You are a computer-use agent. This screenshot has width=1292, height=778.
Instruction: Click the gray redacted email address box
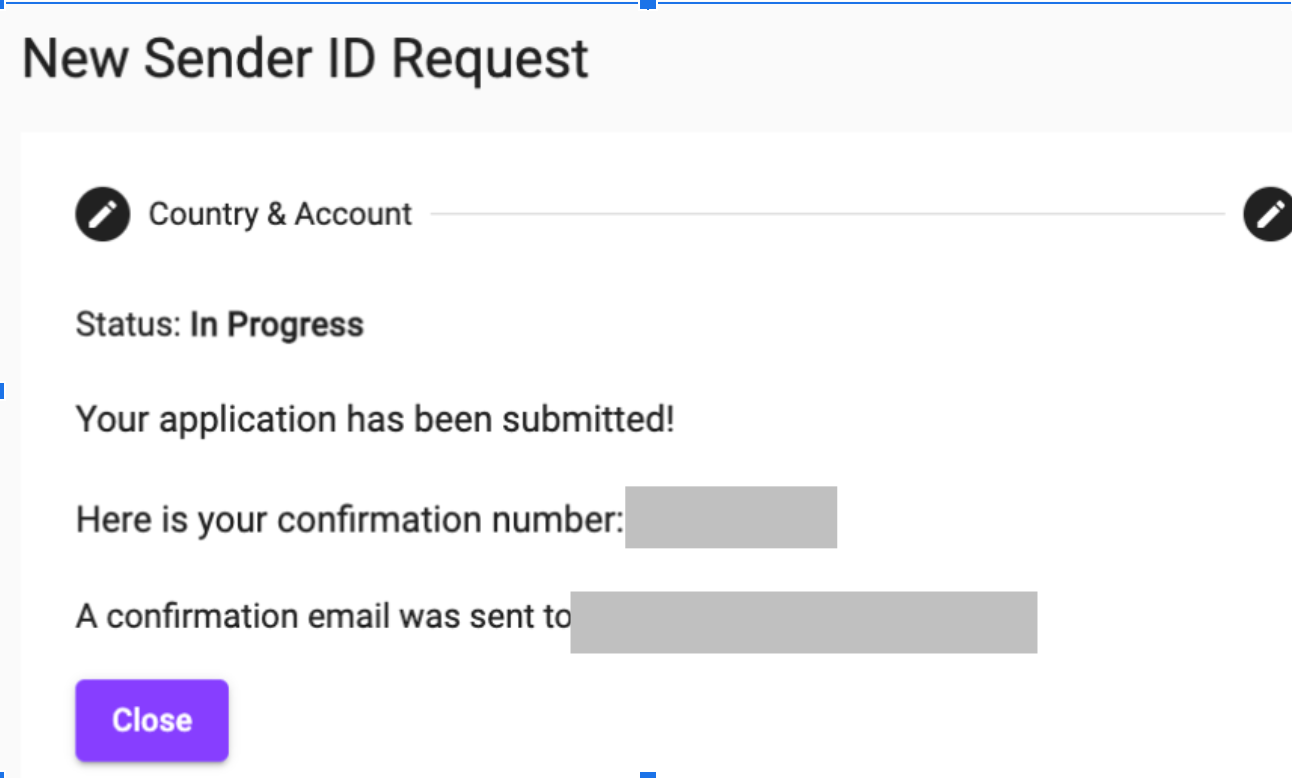(x=804, y=622)
